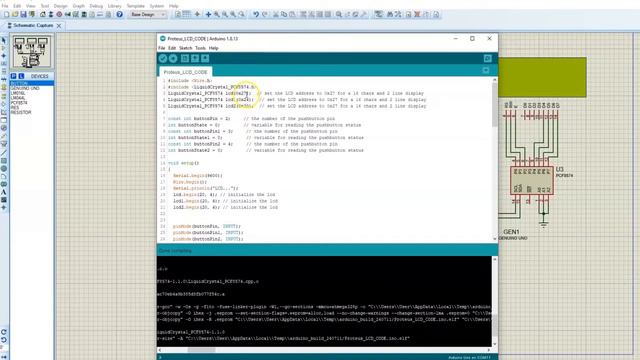Select Proteus_LCD_CODE sketch tab
640x360 pixels.
[185, 72]
